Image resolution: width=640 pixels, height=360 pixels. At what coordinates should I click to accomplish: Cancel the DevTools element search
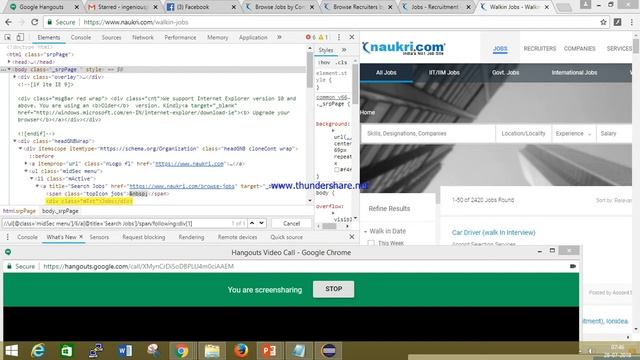tap(291, 223)
